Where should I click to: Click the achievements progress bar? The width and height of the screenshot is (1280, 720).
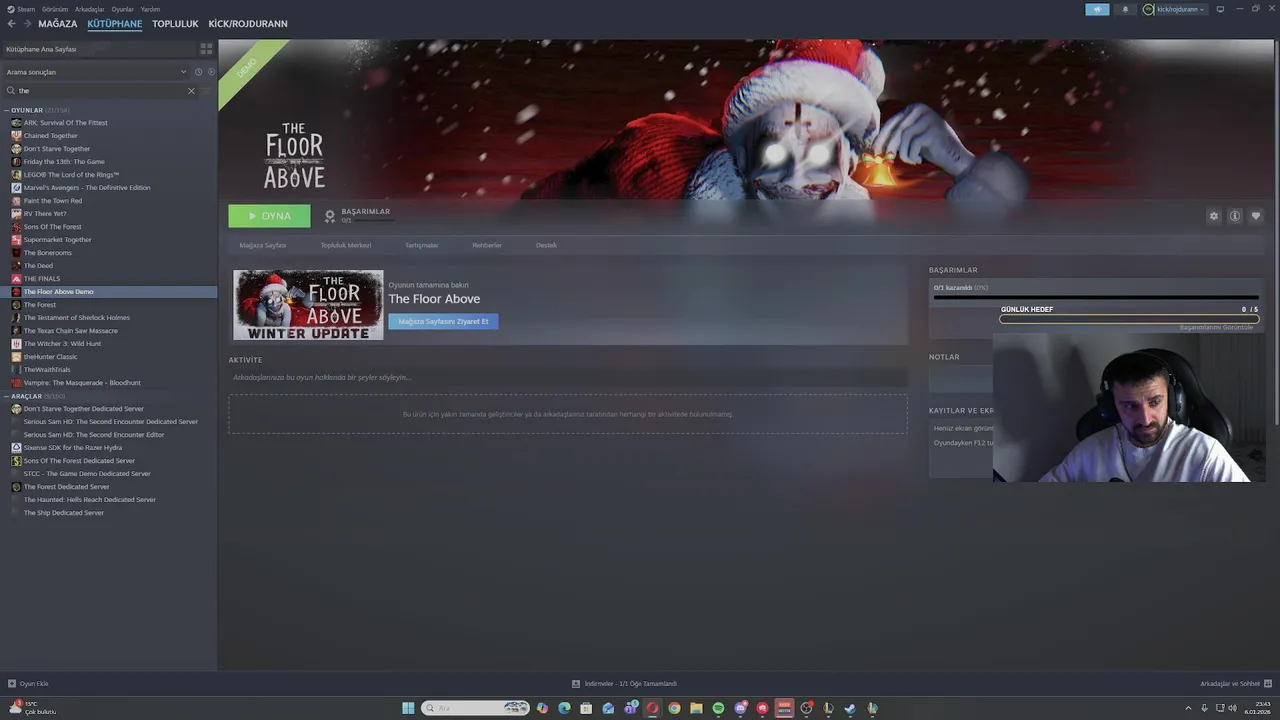[1096, 297]
